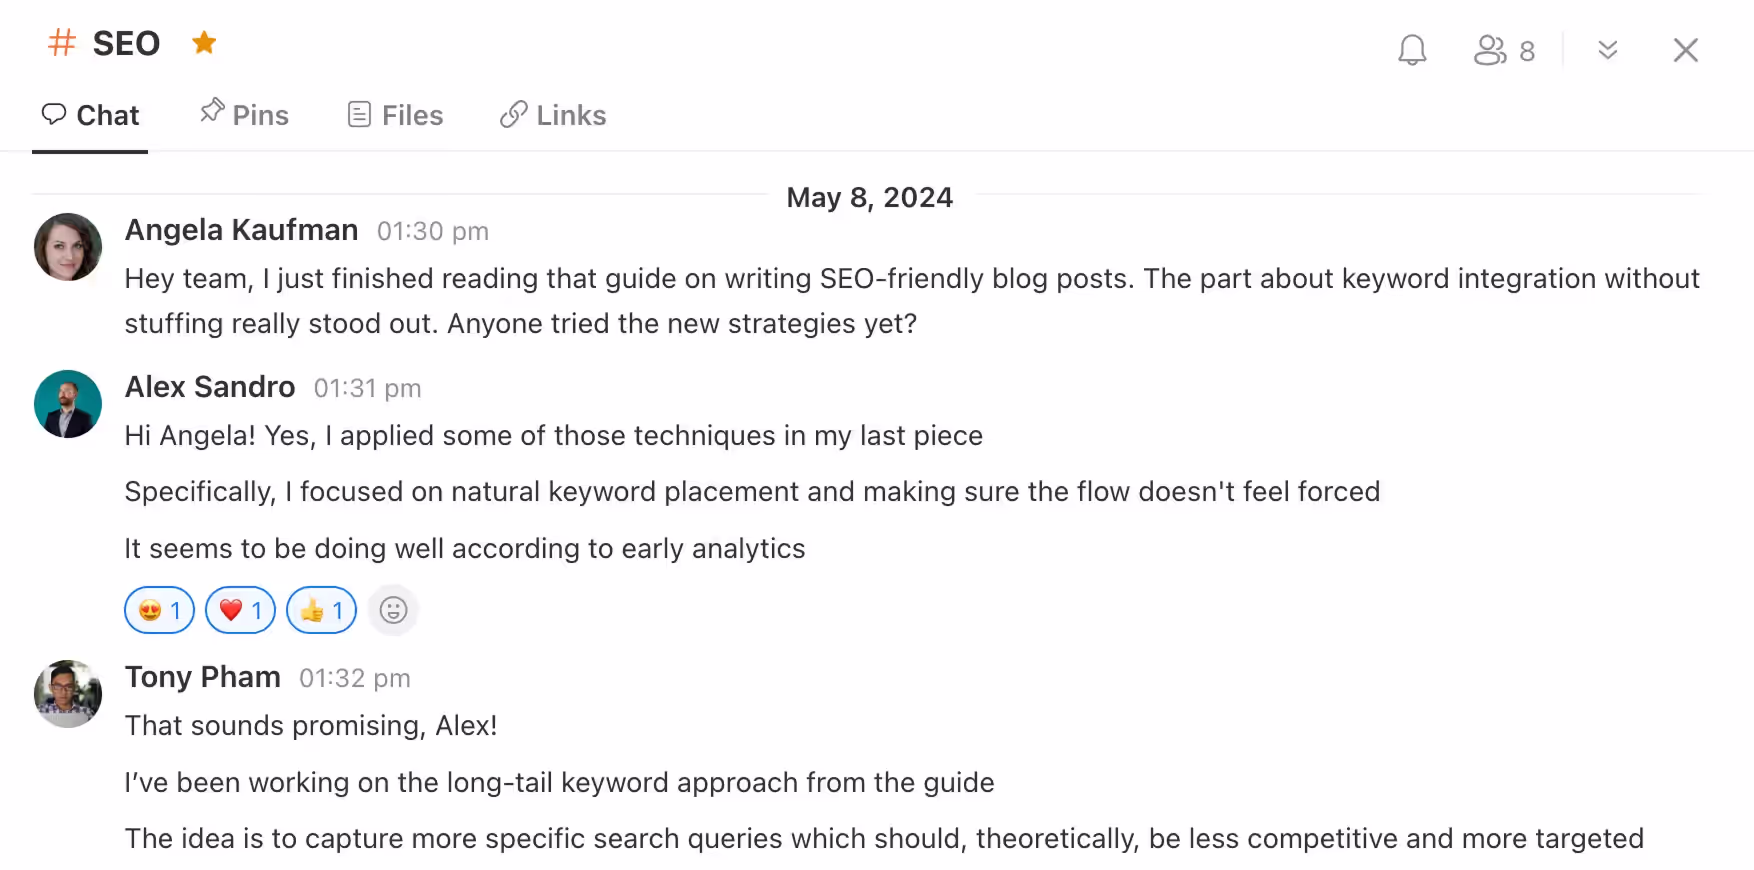Switch to the Links tab
The width and height of the screenshot is (1754, 870).
tap(553, 116)
